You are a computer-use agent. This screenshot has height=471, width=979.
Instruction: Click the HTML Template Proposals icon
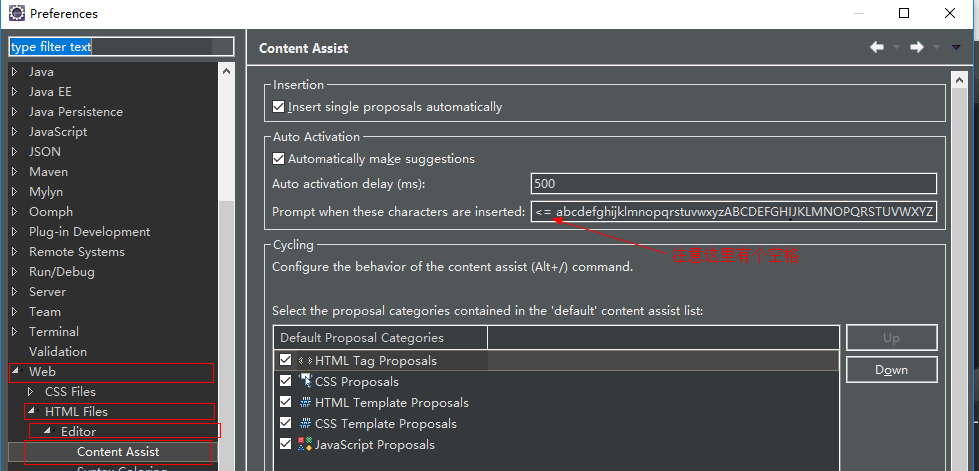[305, 403]
